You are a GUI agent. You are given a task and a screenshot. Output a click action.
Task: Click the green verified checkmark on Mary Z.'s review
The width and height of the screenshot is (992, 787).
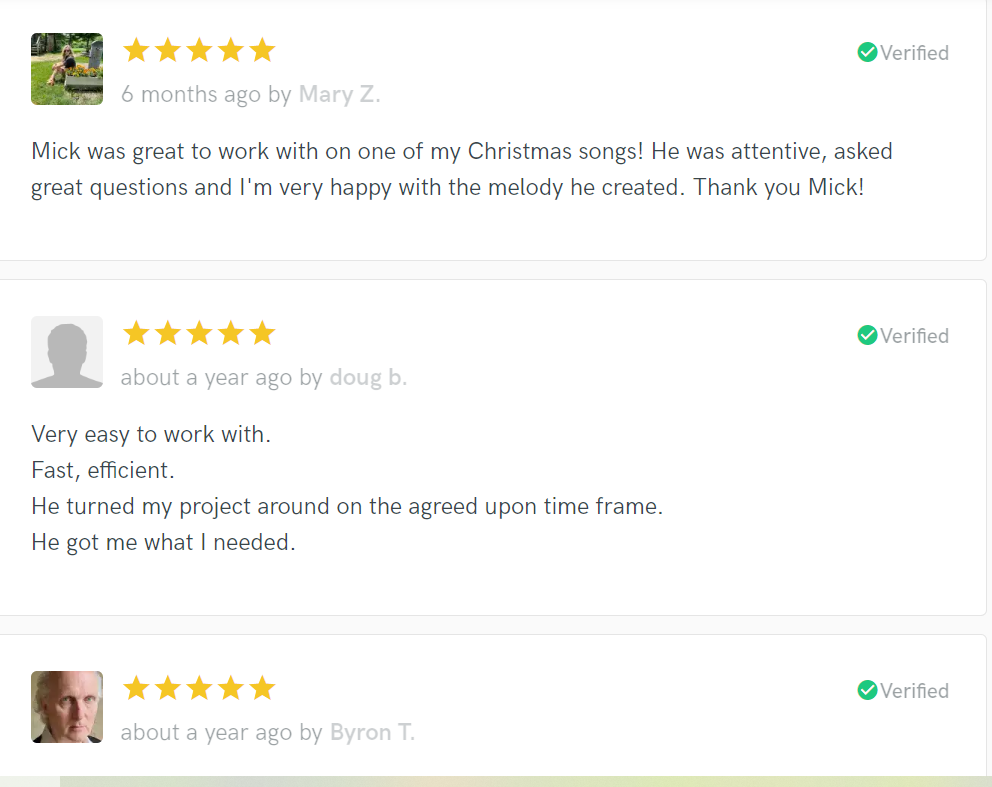[x=867, y=53]
